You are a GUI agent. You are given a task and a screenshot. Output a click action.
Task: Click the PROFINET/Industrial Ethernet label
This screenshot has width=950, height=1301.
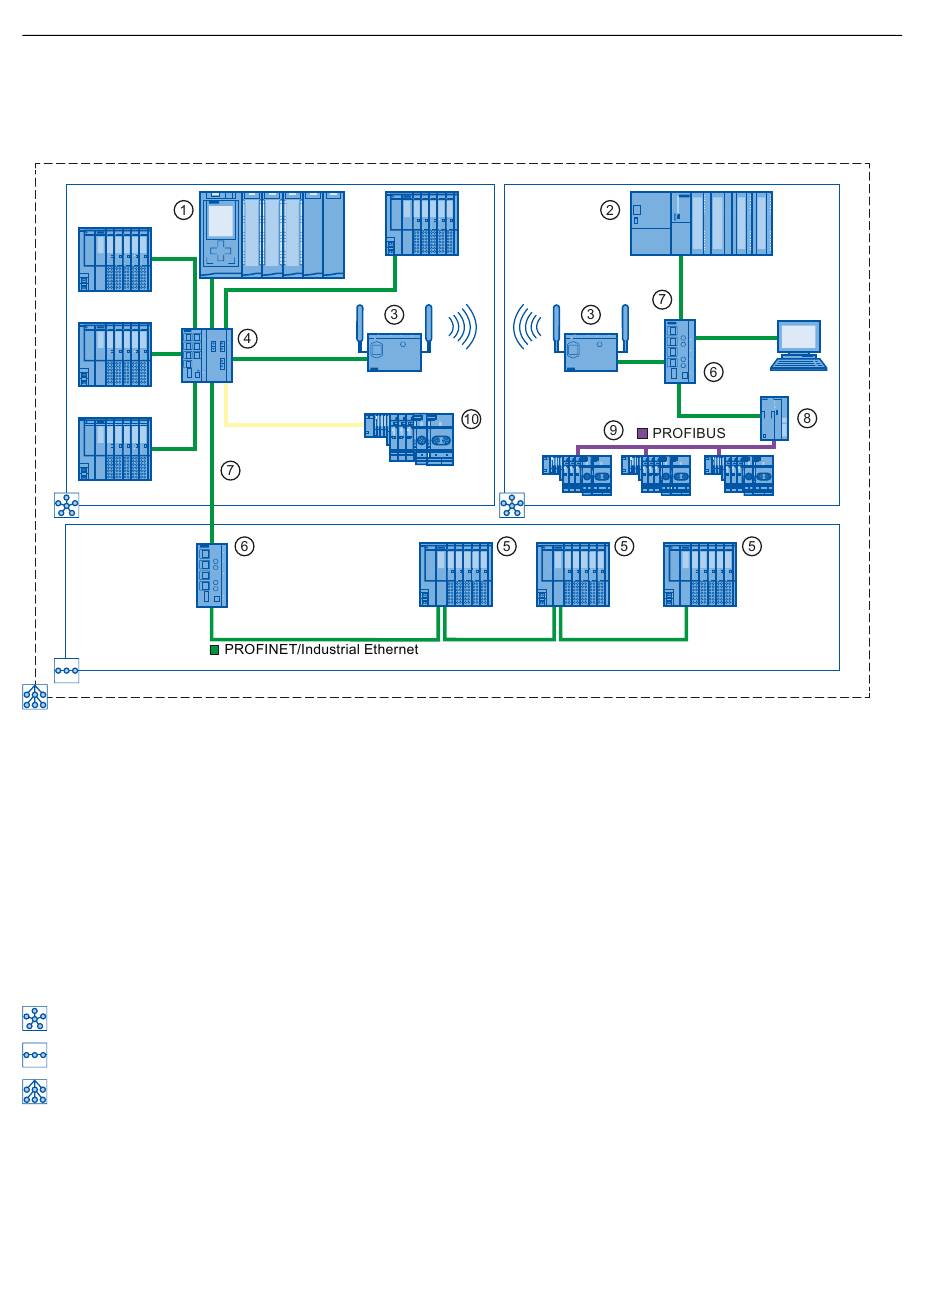pyautogui.click(x=321, y=650)
